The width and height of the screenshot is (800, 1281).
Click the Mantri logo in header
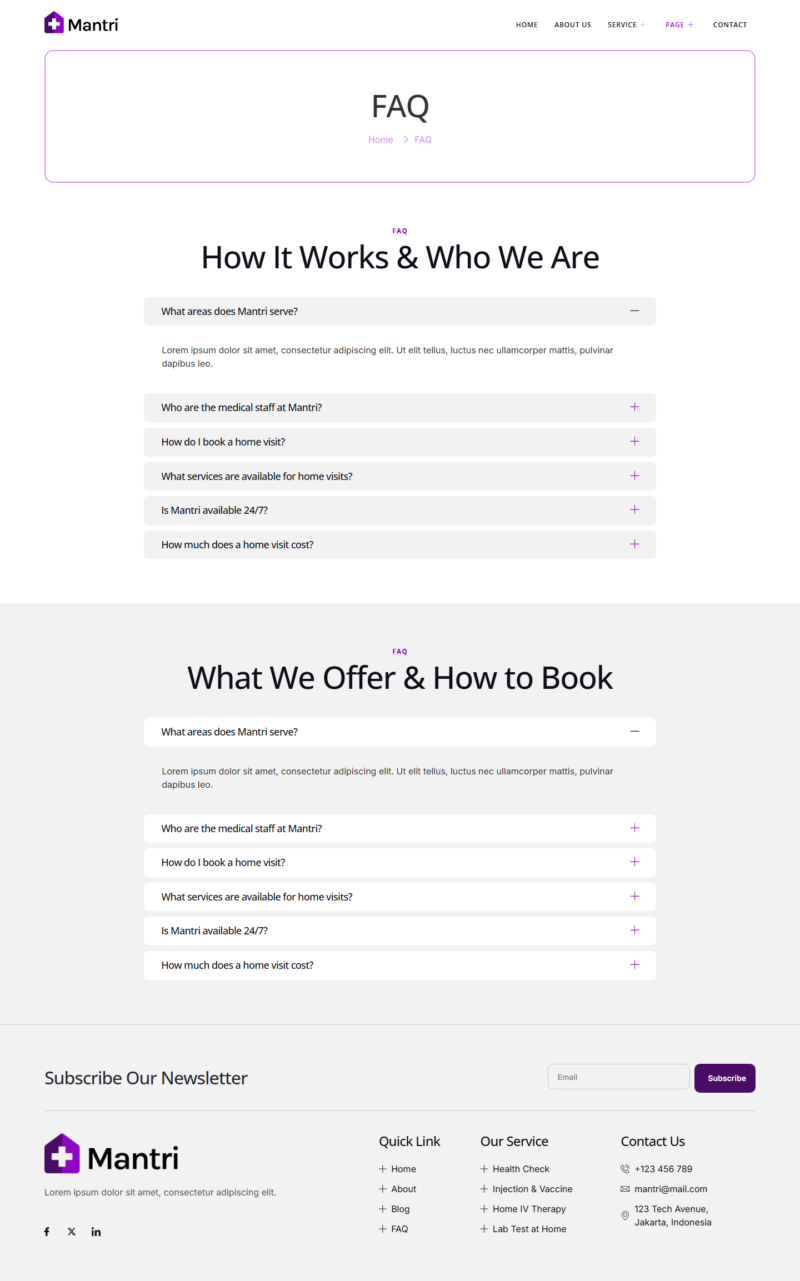(81, 23)
